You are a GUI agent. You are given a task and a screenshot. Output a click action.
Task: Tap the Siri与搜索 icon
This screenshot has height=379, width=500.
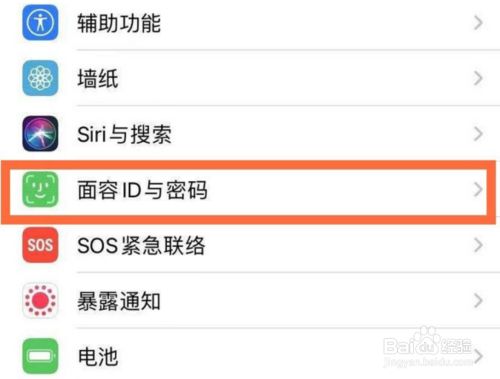[40, 134]
